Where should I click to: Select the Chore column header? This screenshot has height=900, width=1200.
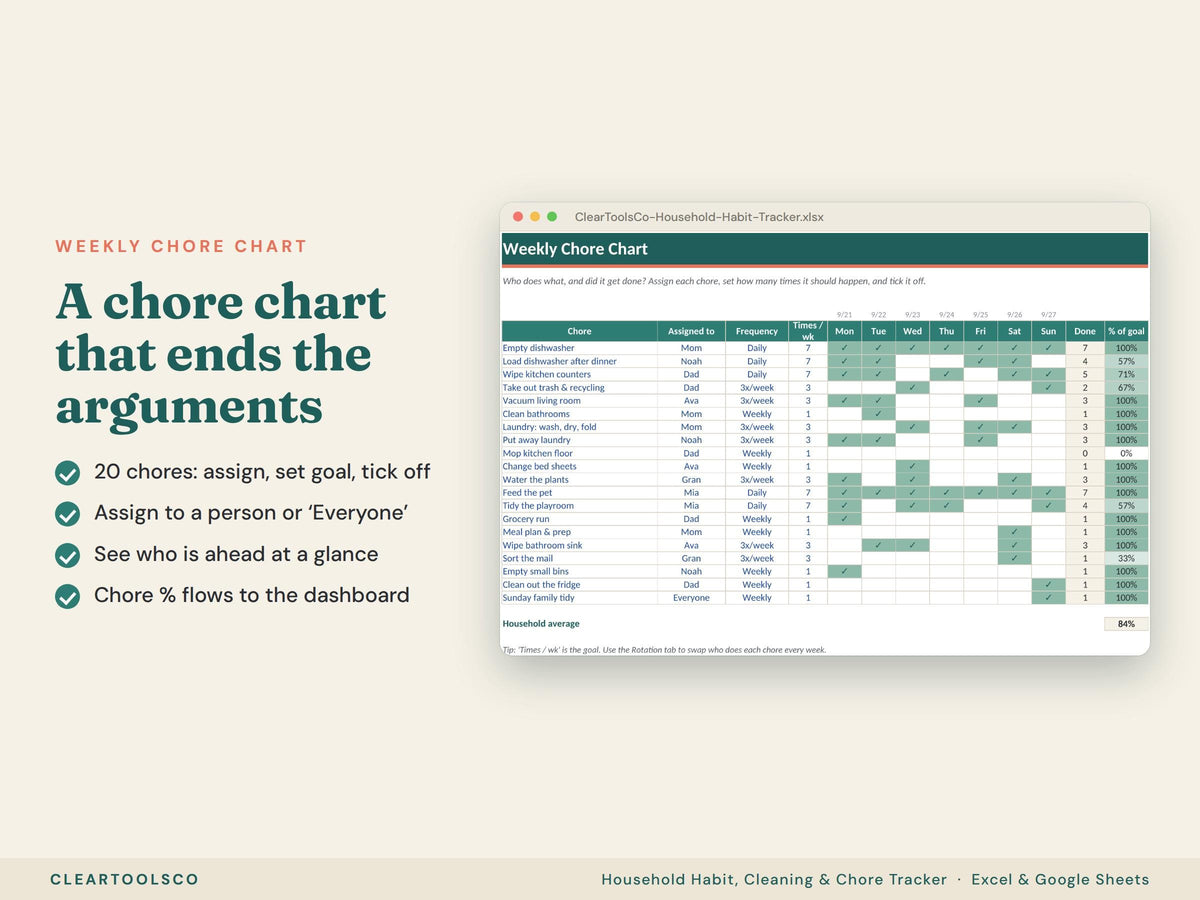coord(579,331)
